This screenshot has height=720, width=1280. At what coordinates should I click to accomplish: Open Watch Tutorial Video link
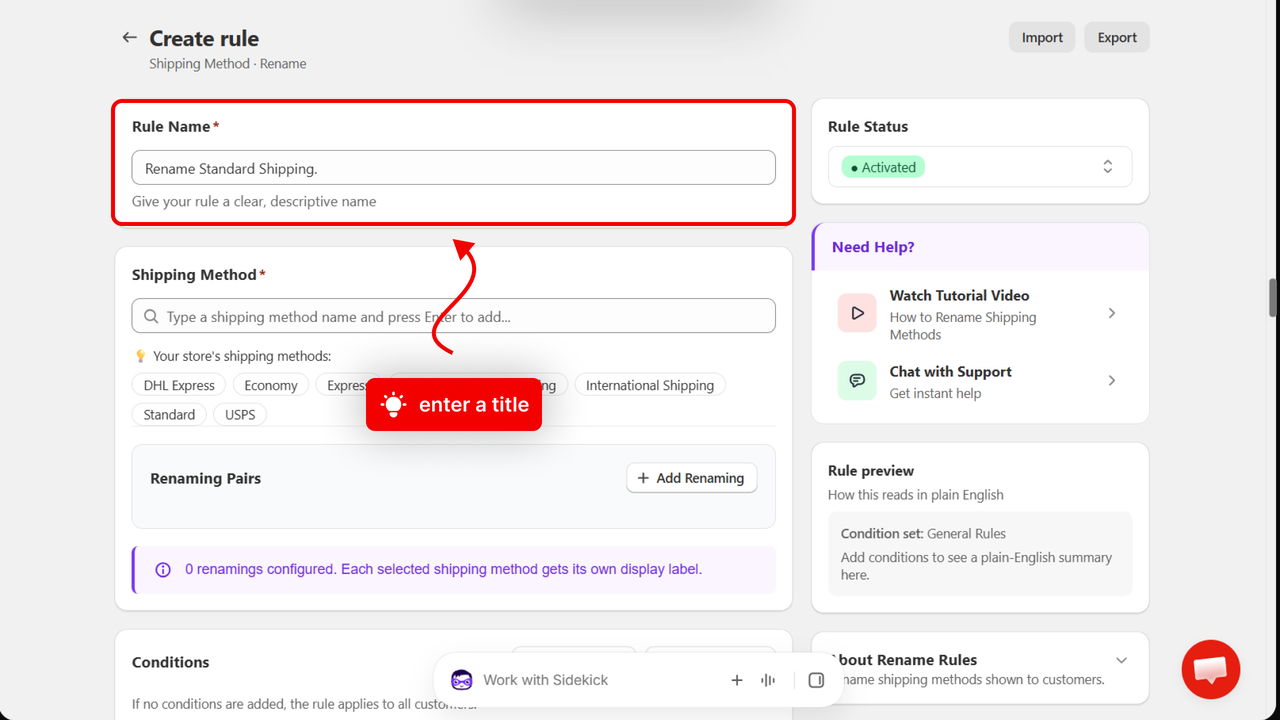click(959, 295)
